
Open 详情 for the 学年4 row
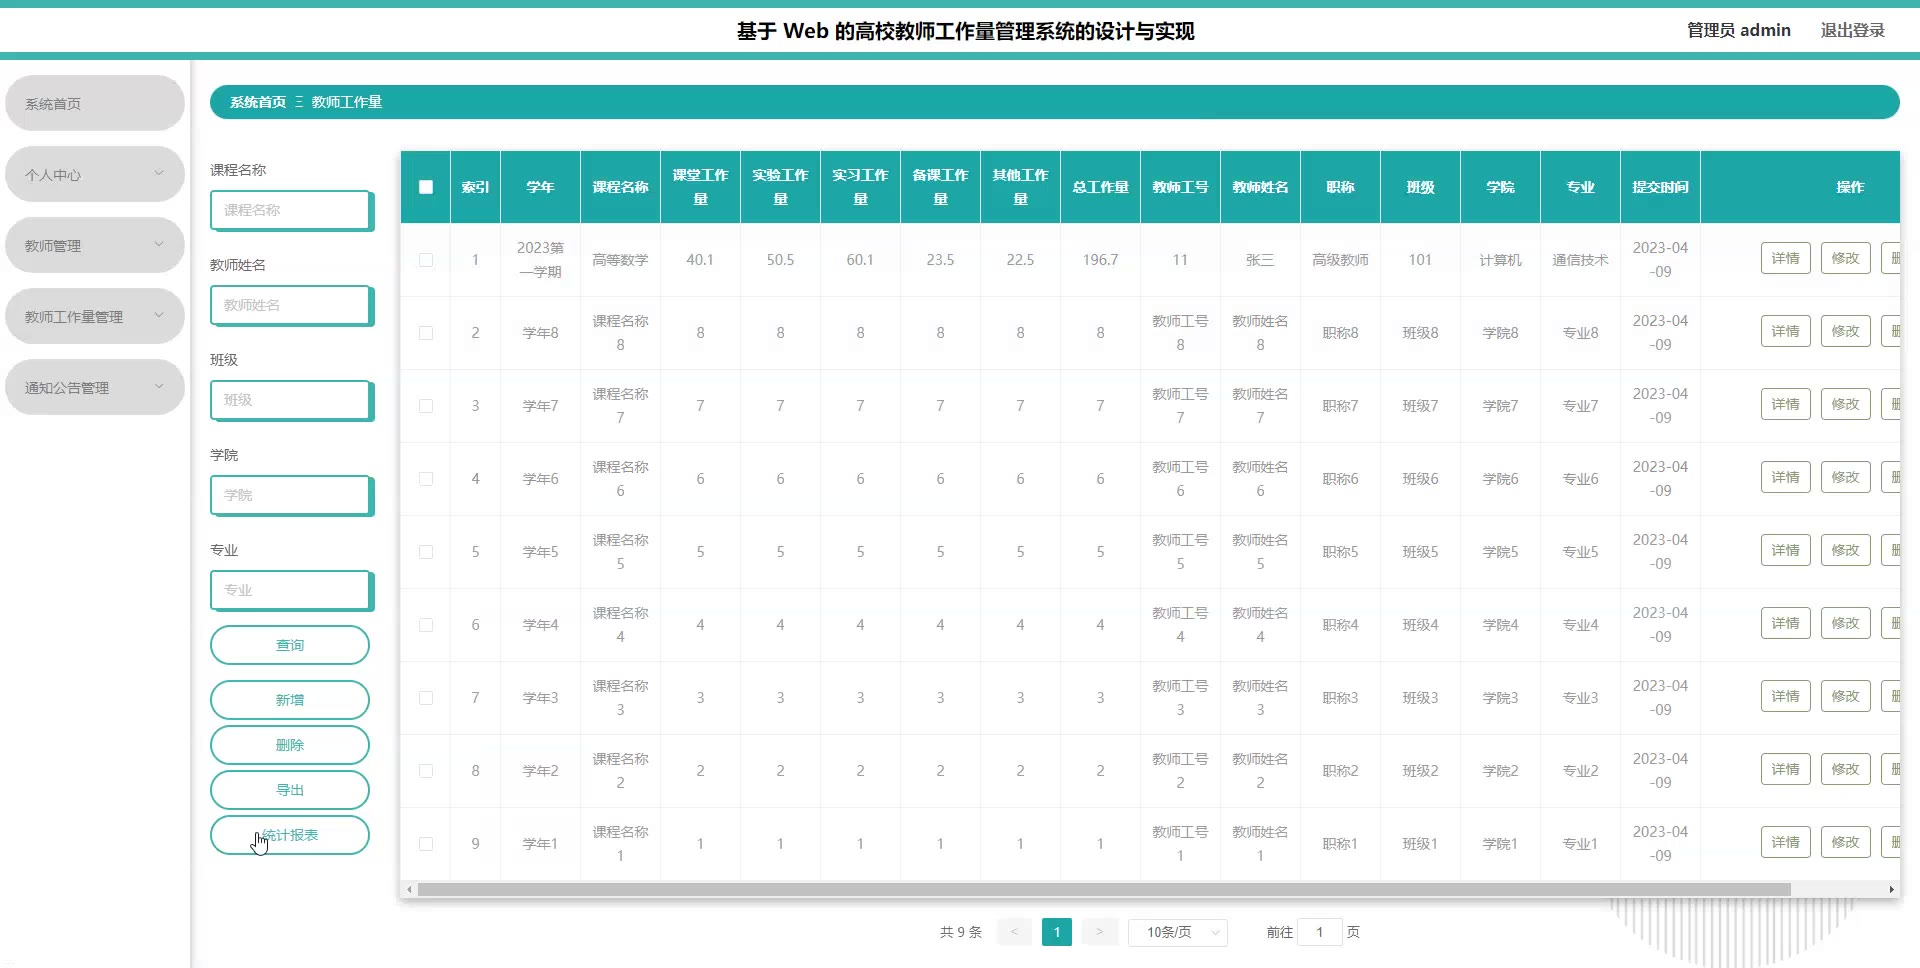tap(1785, 623)
